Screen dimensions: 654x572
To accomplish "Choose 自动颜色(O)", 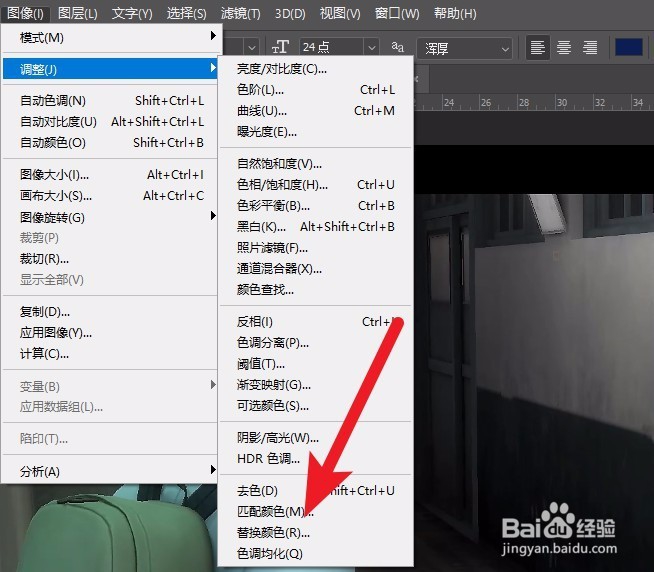I will point(111,143).
